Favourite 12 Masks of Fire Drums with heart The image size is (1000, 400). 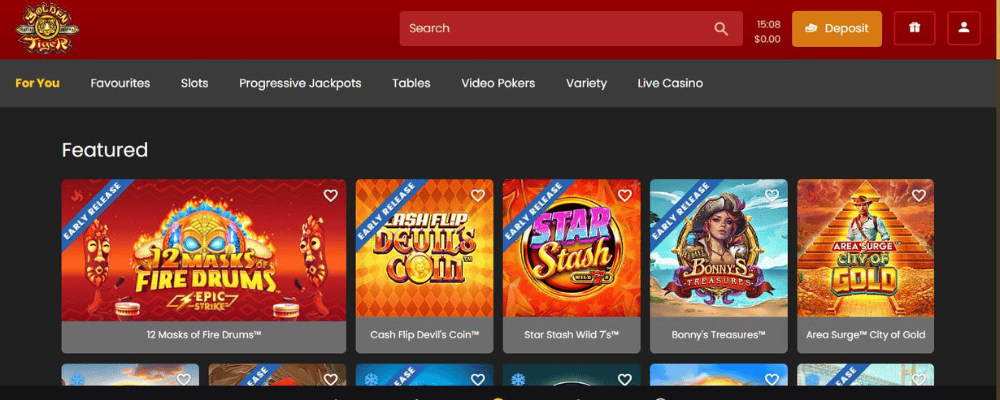click(x=330, y=196)
